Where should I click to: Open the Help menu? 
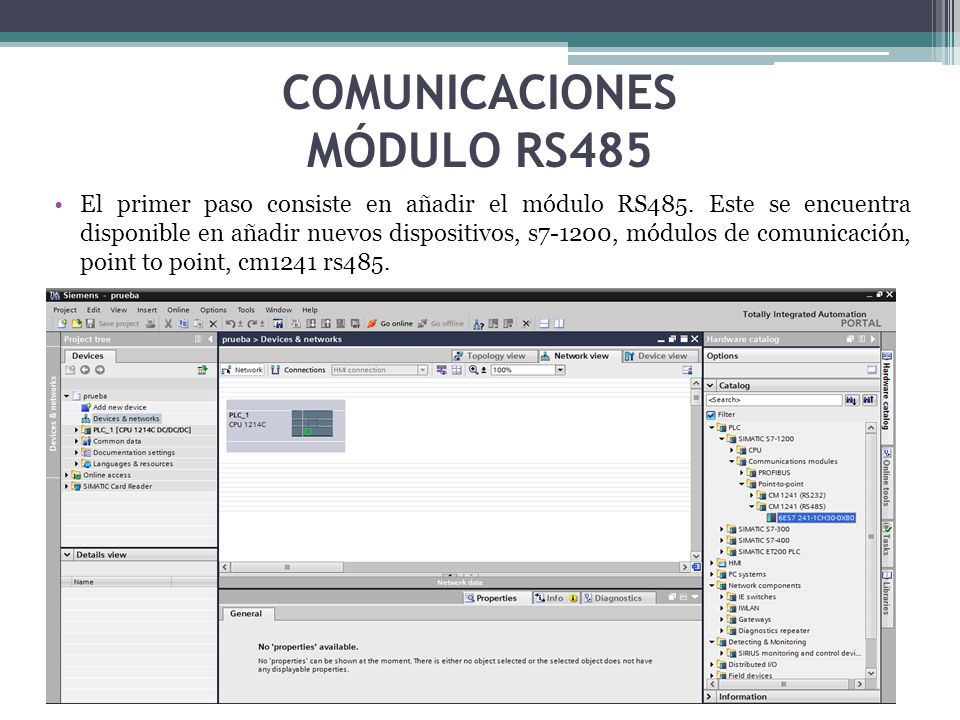310,310
